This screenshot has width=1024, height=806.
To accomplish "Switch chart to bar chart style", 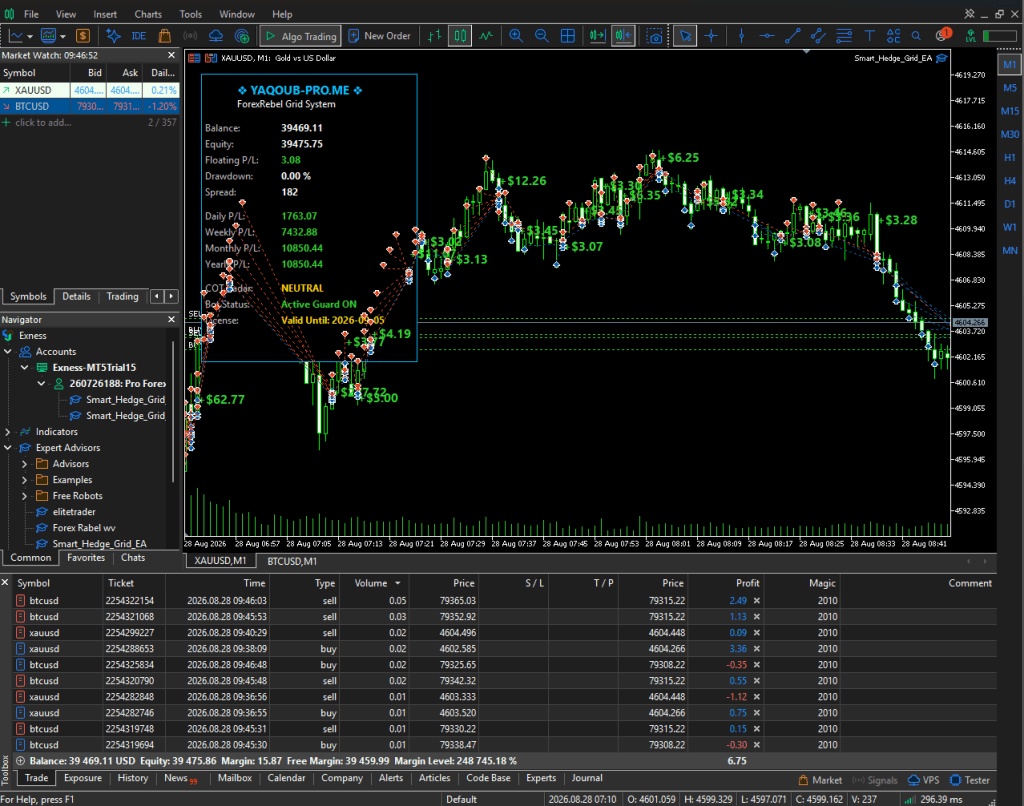I will [x=435, y=36].
